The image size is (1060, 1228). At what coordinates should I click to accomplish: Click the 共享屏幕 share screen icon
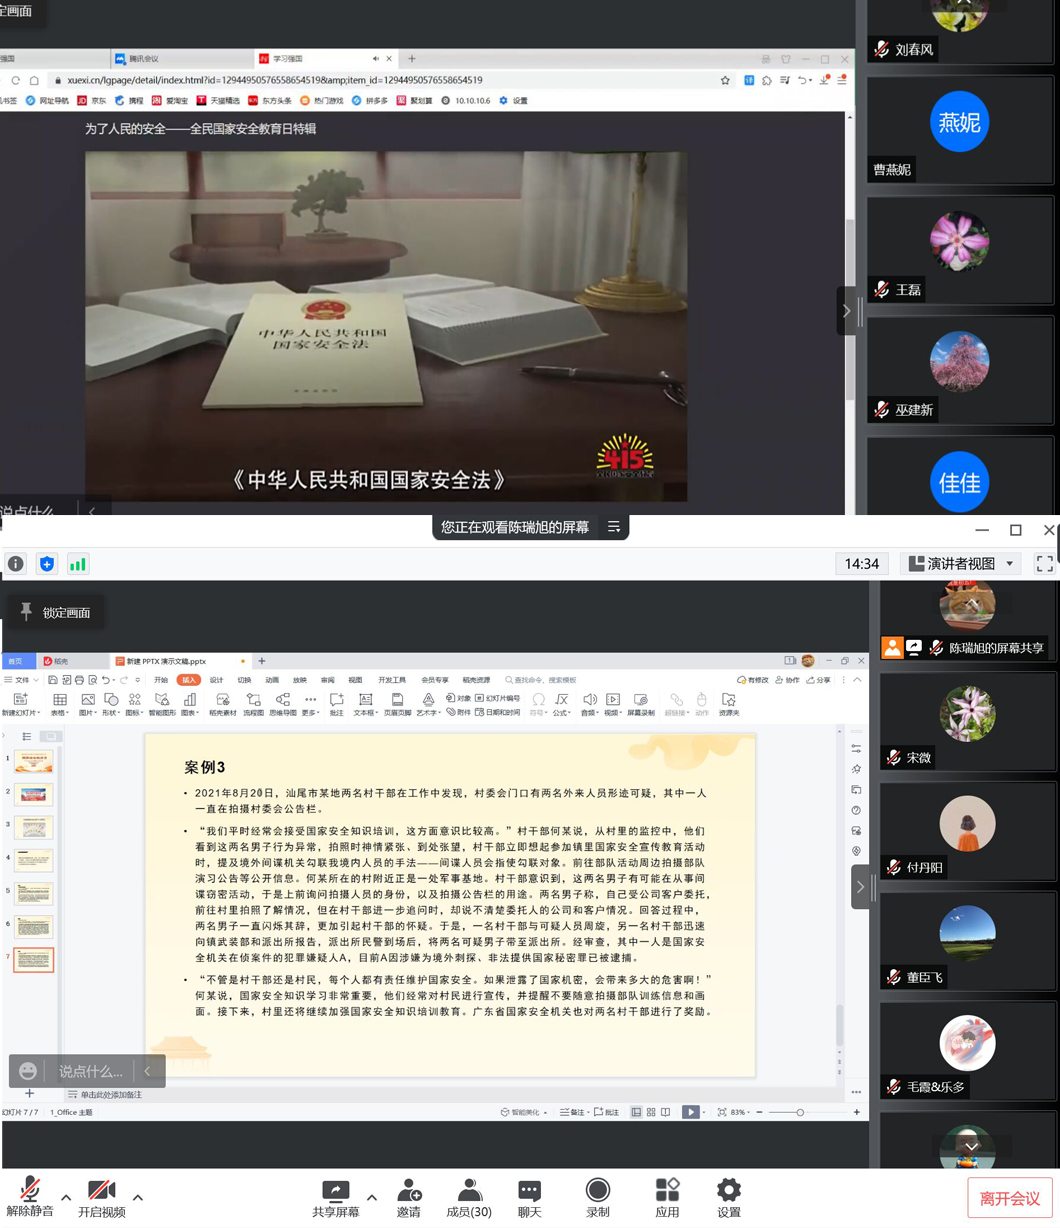(x=335, y=1196)
